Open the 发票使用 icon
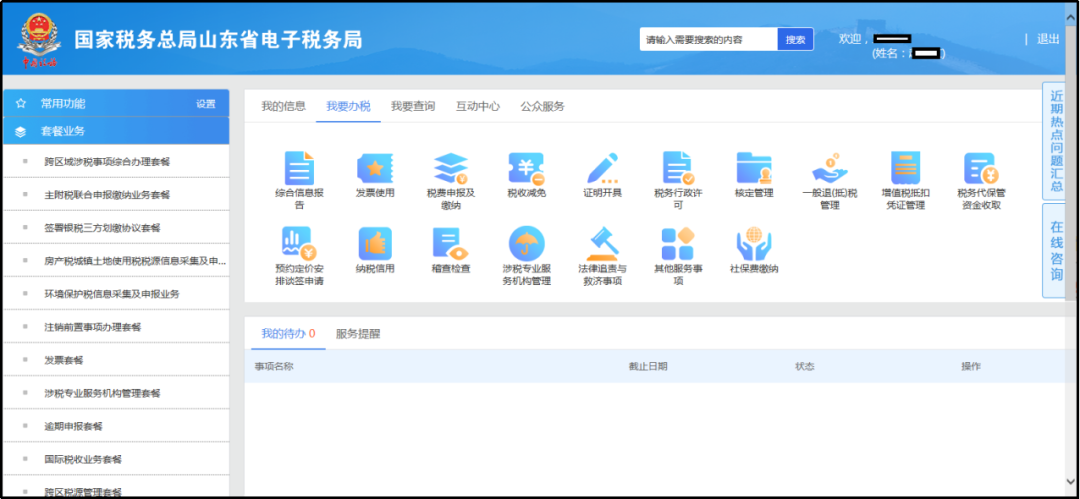 click(375, 169)
